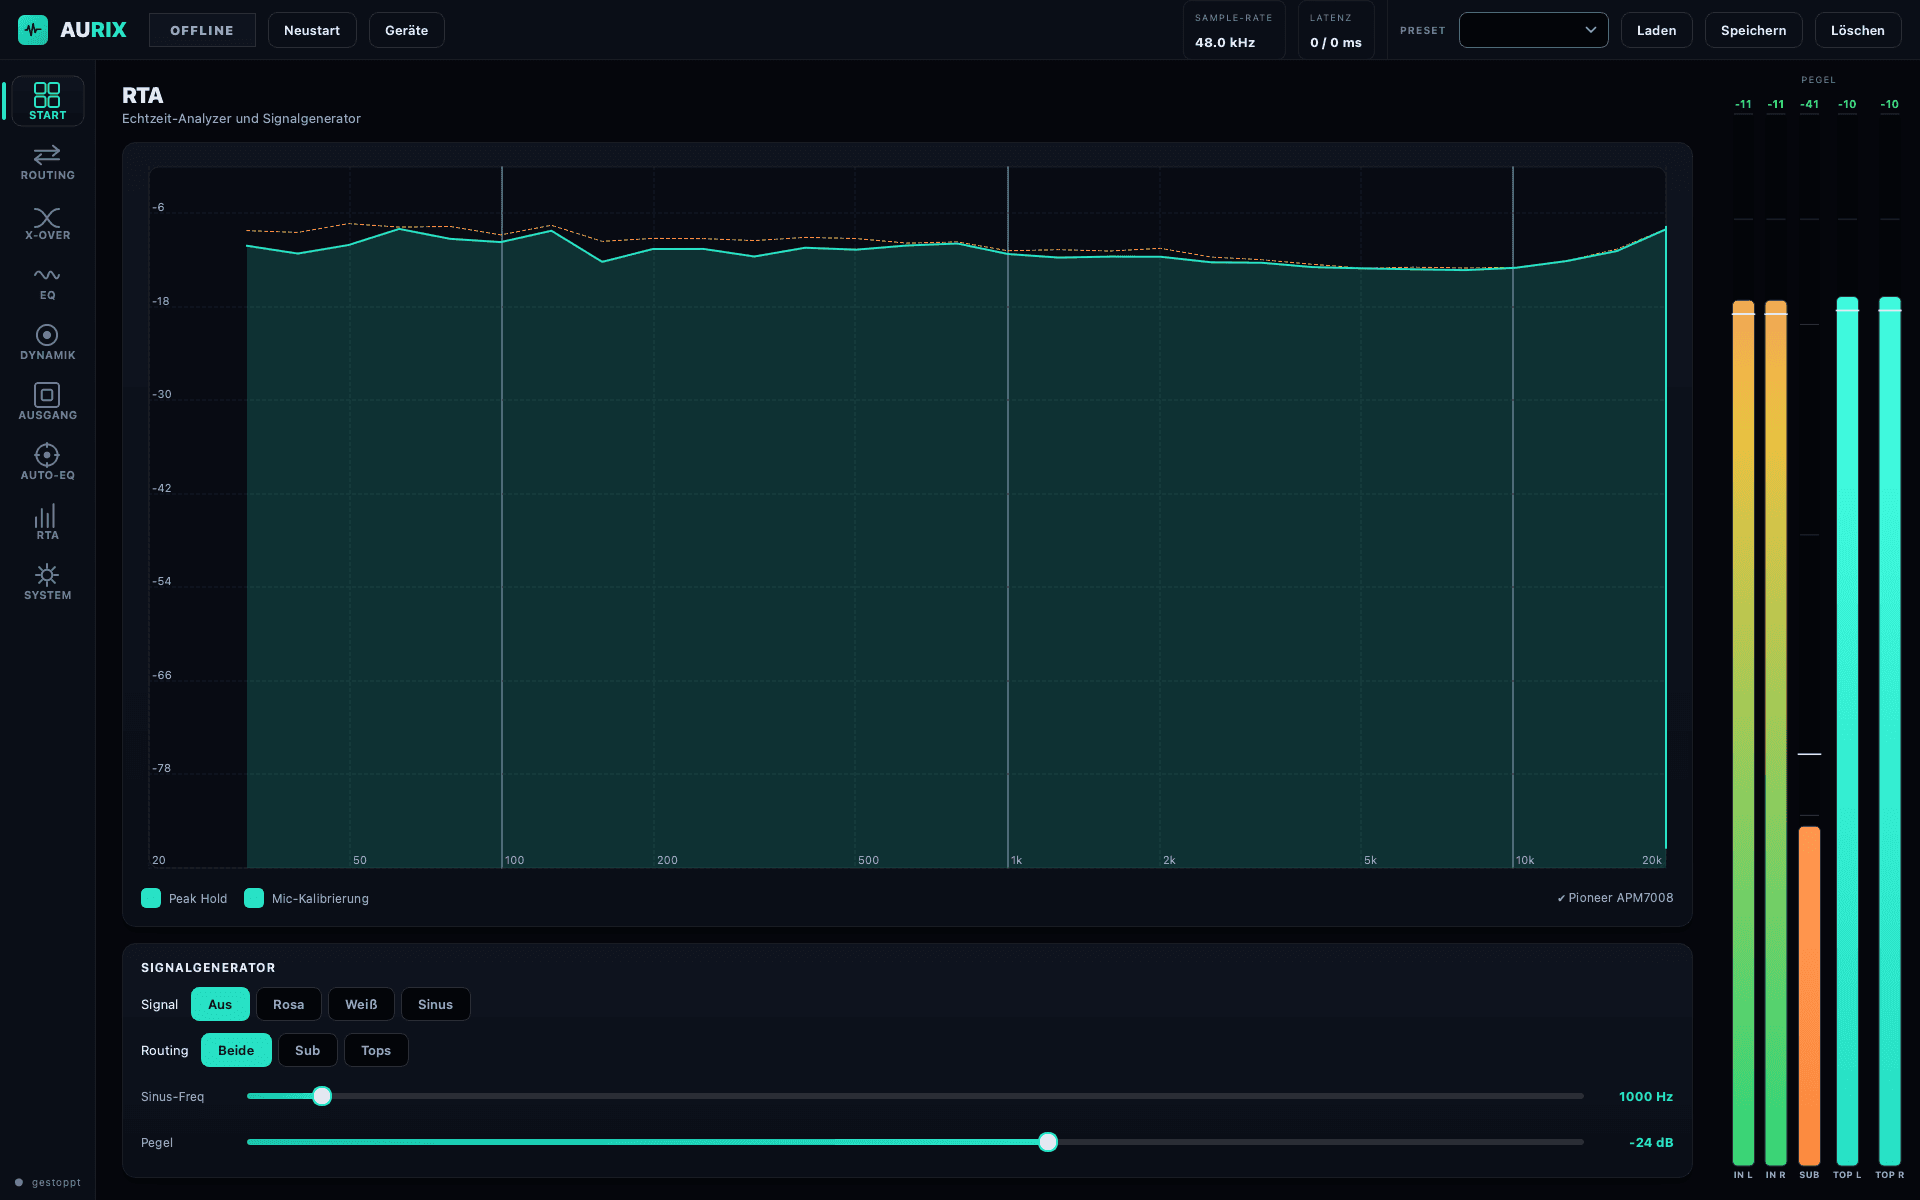Click the 1000 Hz frequency readout
1920x1200 pixels.
coord(1646,1096)
